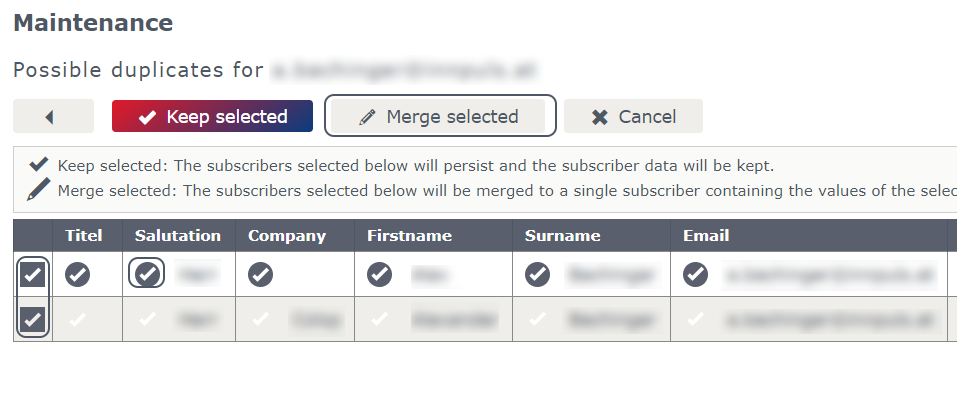This screenshot has width=957, height=395.
Task: Uncheck the second row subscriber checkbox
Action: point(33,319)
